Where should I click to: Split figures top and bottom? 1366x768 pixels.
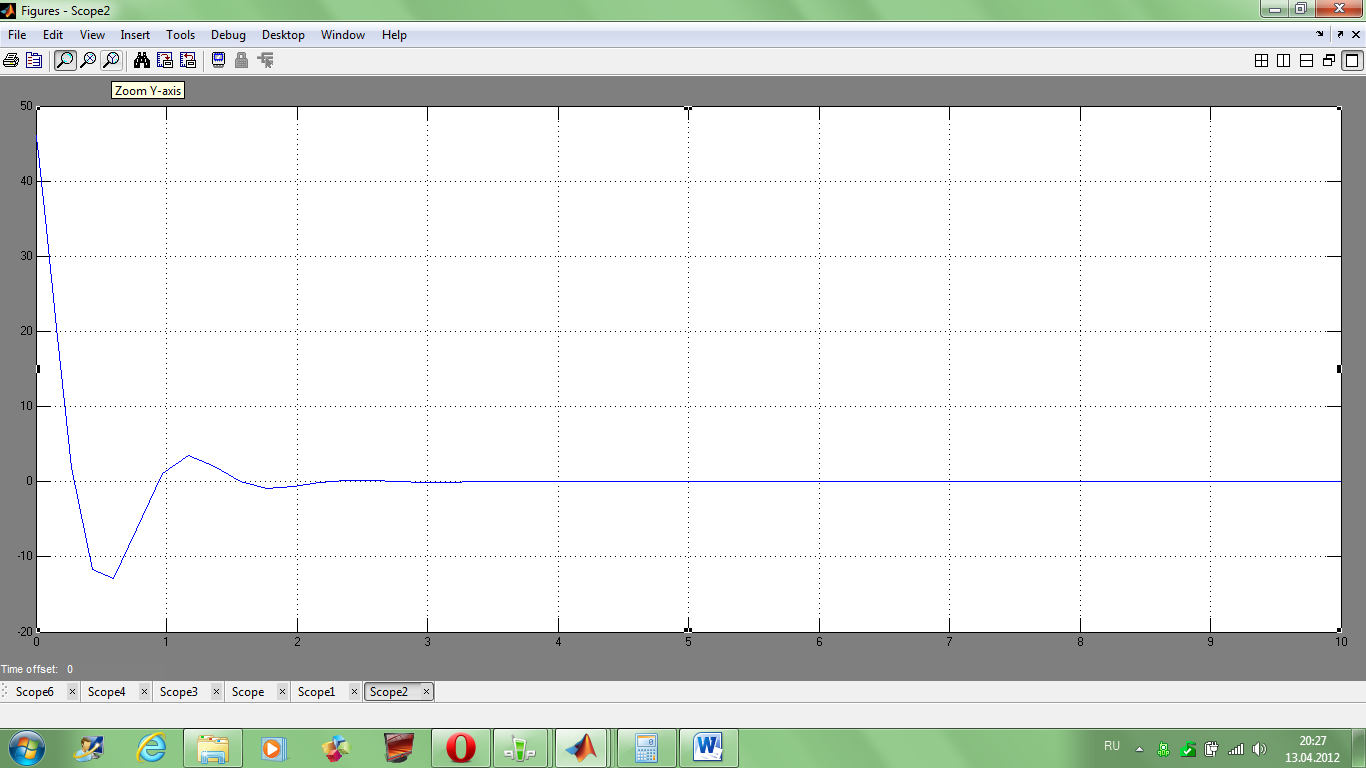pos(1306,60)
